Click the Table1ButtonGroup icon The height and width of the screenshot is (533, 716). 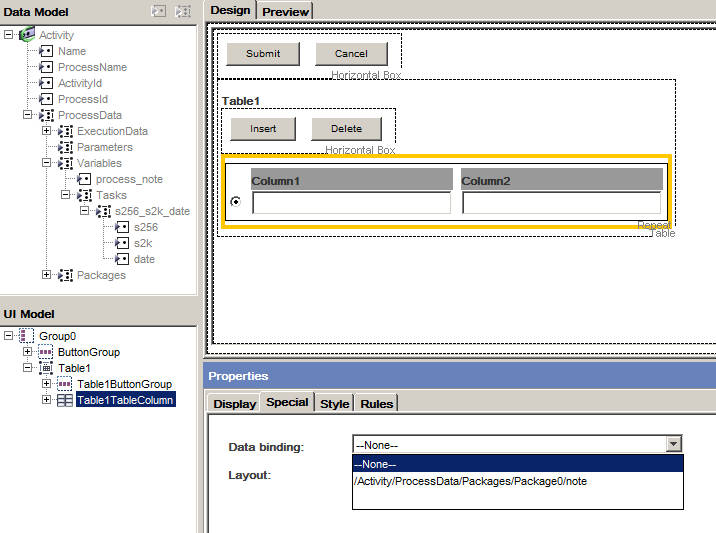tap(64, 384)
